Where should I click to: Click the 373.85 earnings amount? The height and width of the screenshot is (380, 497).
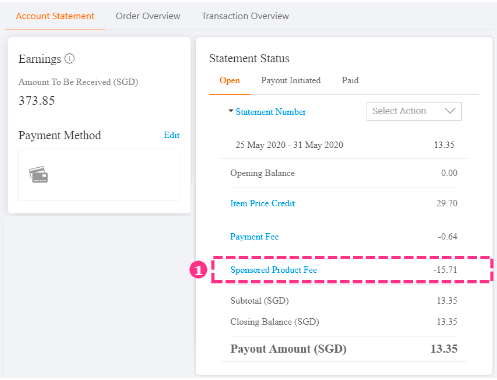tap(37, 101)
